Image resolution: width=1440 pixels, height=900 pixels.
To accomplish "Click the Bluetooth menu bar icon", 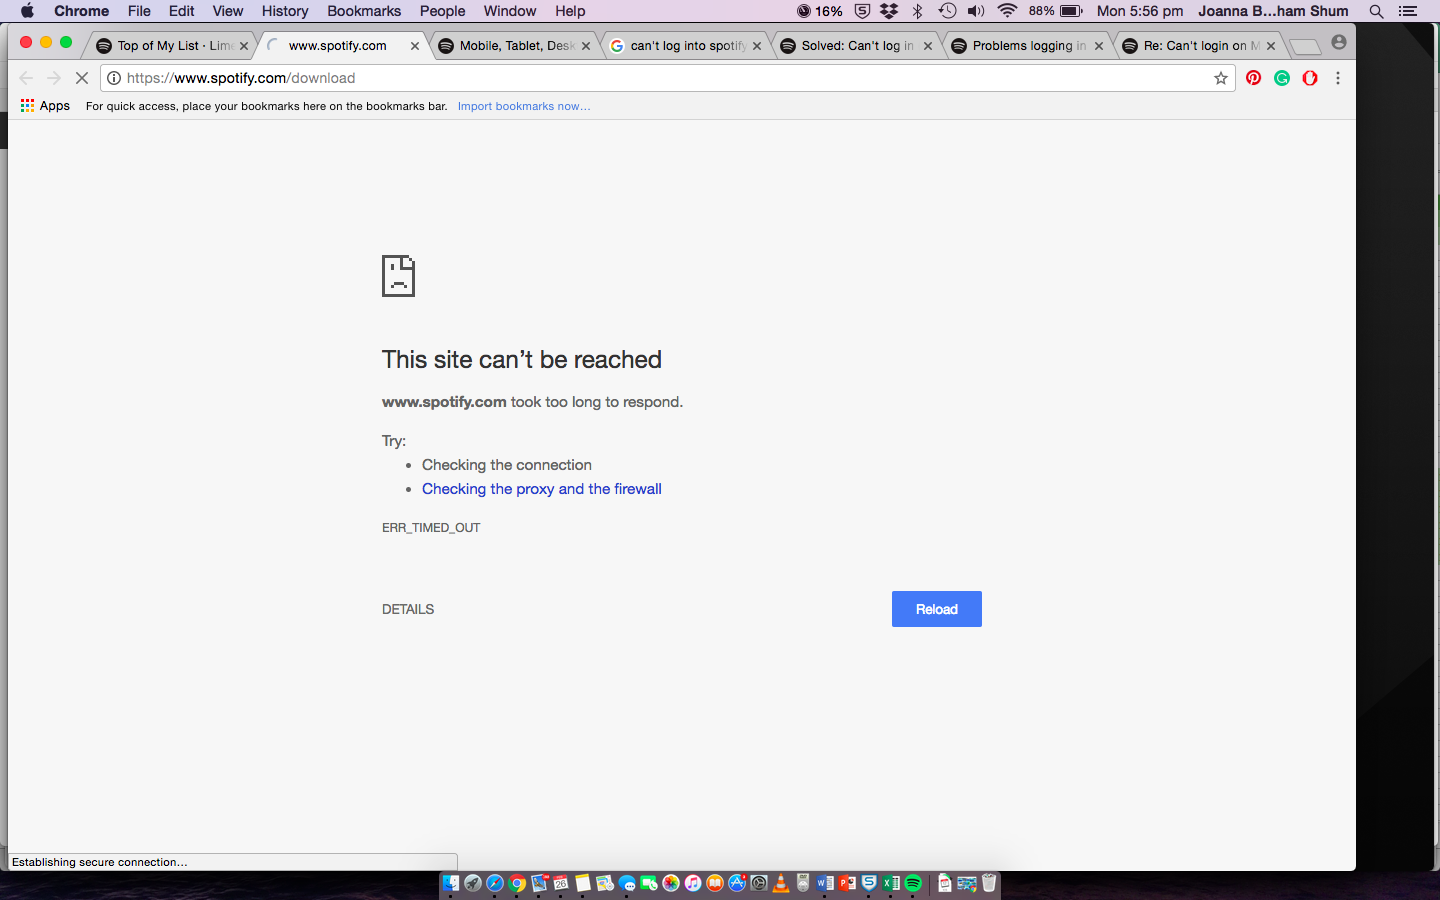I will [918, 11].
